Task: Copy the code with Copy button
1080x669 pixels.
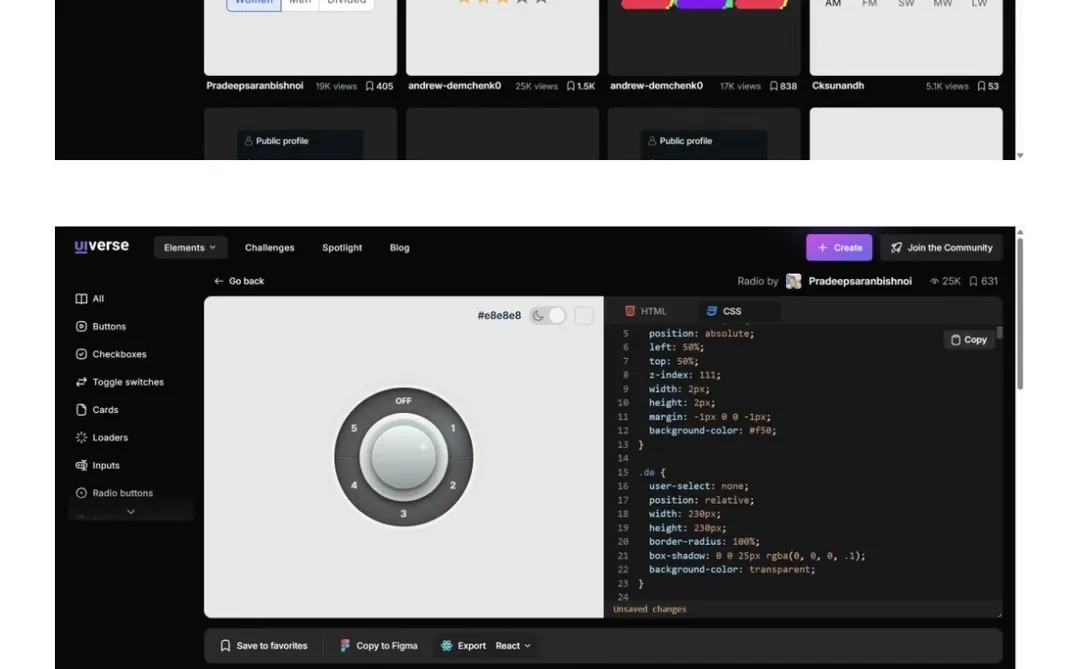Action: click(x=968, y=340)
